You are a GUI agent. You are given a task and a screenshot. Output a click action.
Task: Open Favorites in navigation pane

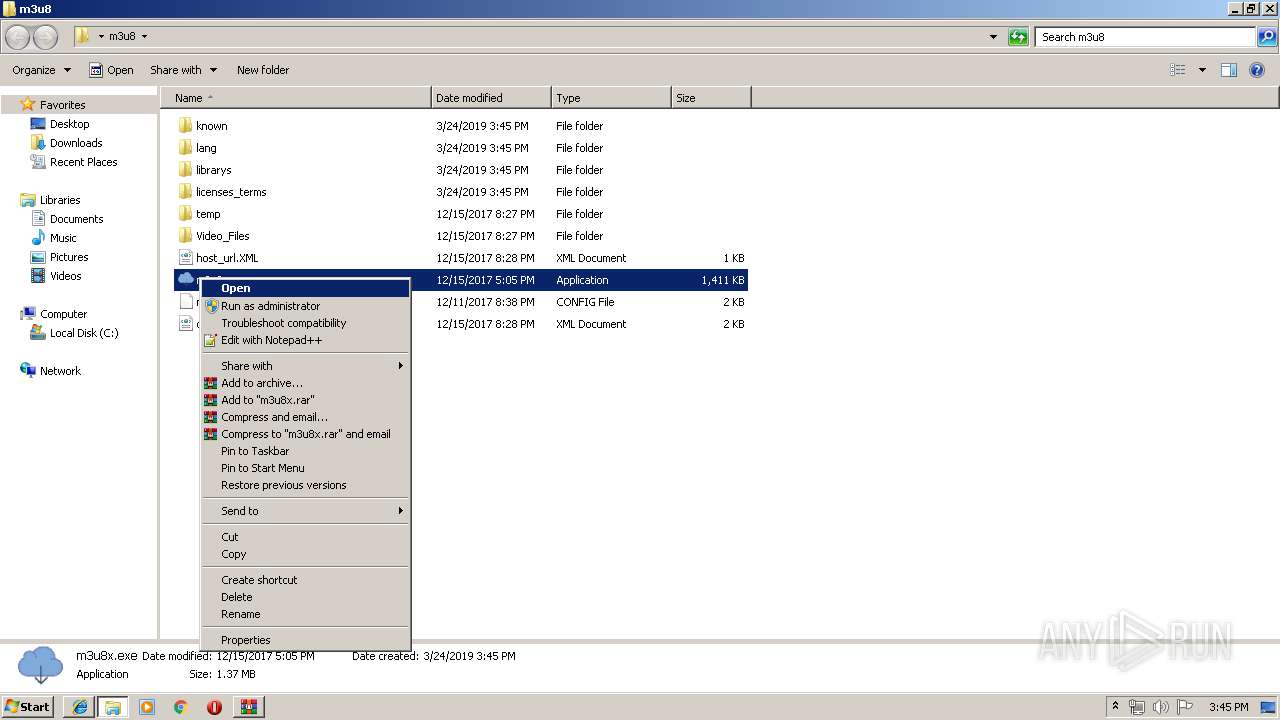click(x=62, y=105)
